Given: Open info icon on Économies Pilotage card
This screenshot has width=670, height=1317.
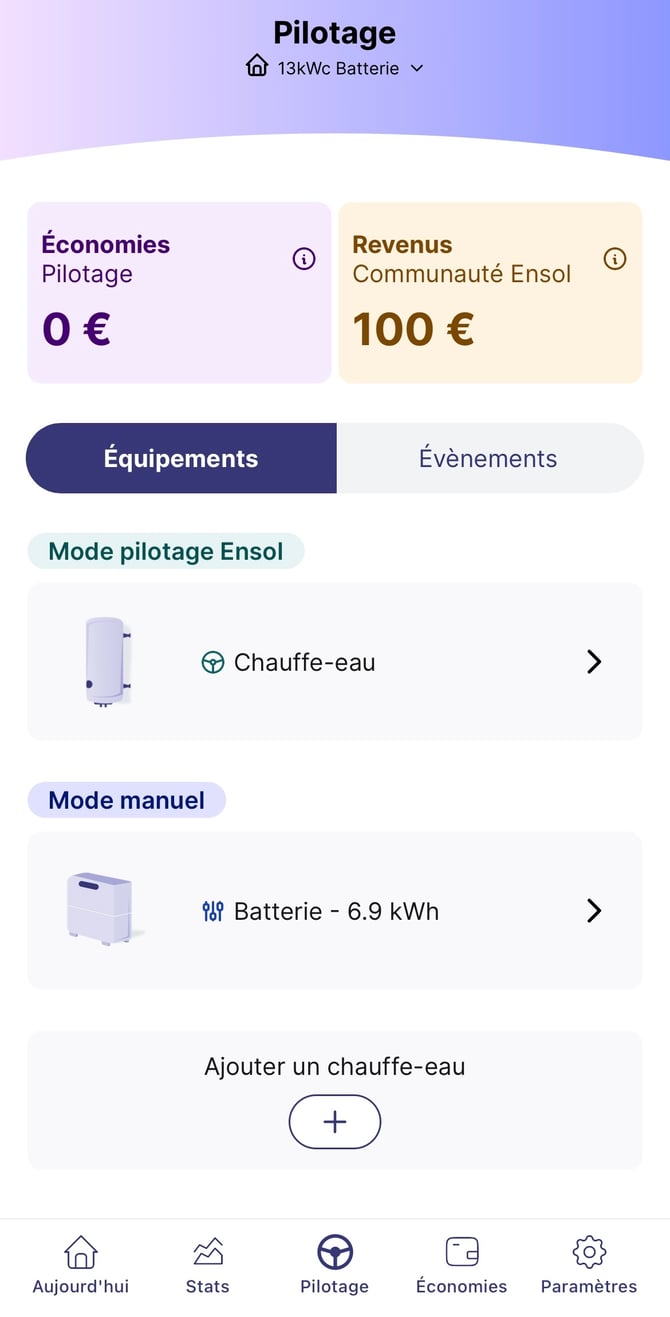Looking at the screenshot, I should click(304, 259).
